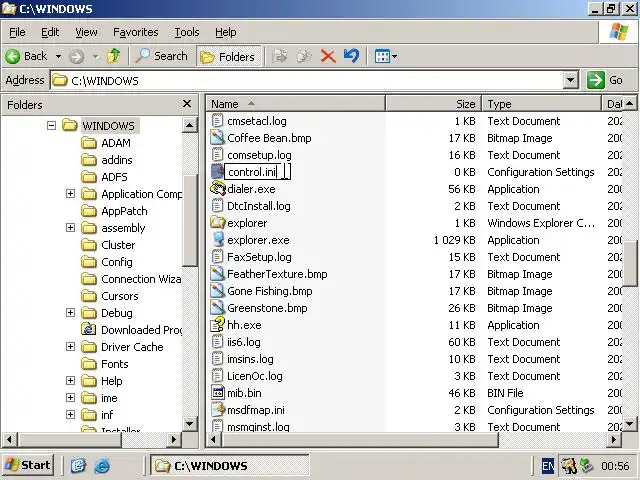Close the Folders pane
This screenshot has width=640, height=480.
pyautogui.click(x=187, y=104)
